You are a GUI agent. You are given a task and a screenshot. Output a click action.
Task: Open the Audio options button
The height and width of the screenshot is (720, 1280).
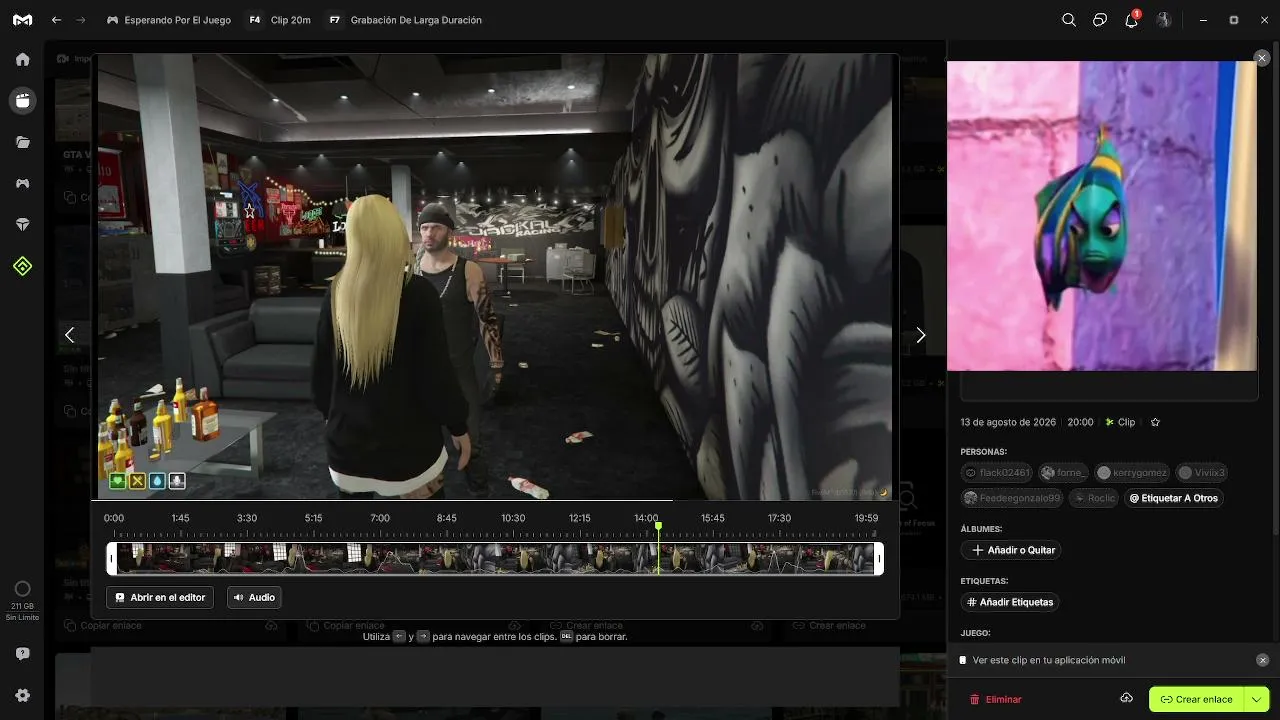(254, 597)
